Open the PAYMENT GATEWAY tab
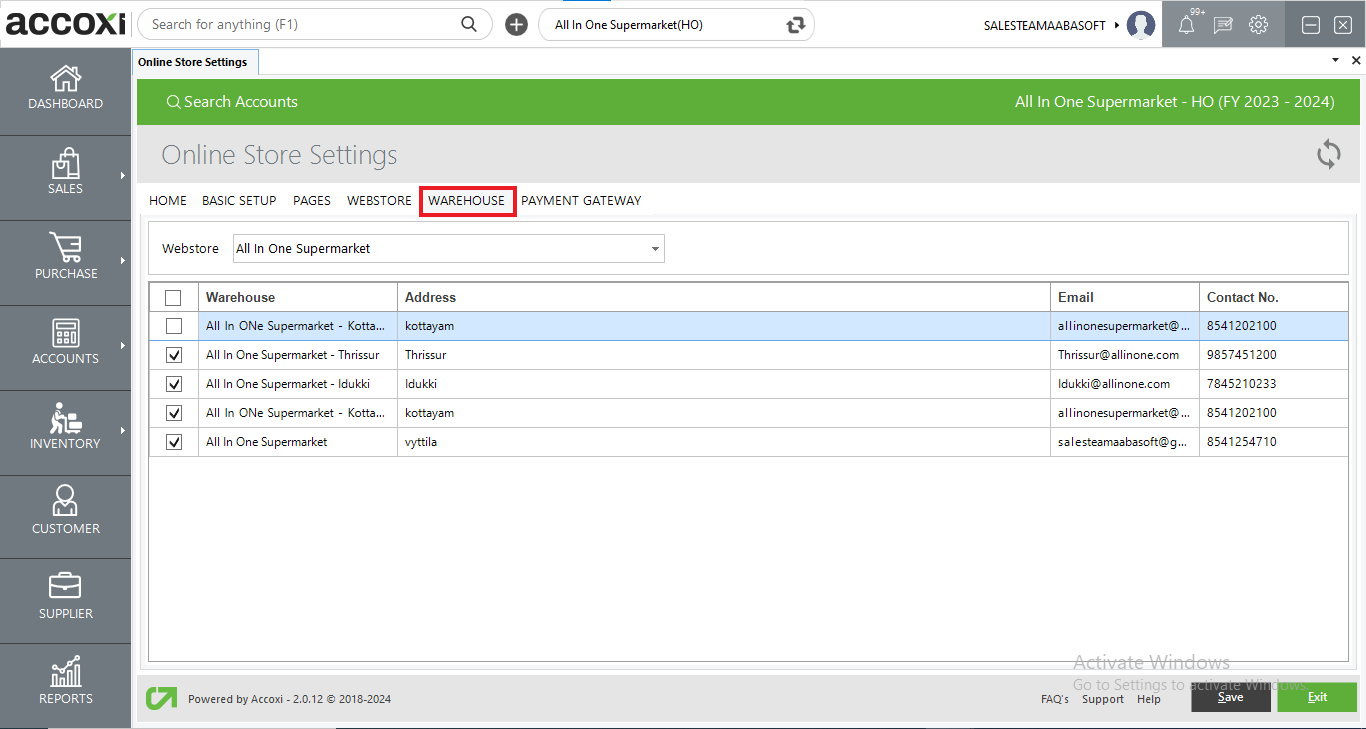 (581, 200)
